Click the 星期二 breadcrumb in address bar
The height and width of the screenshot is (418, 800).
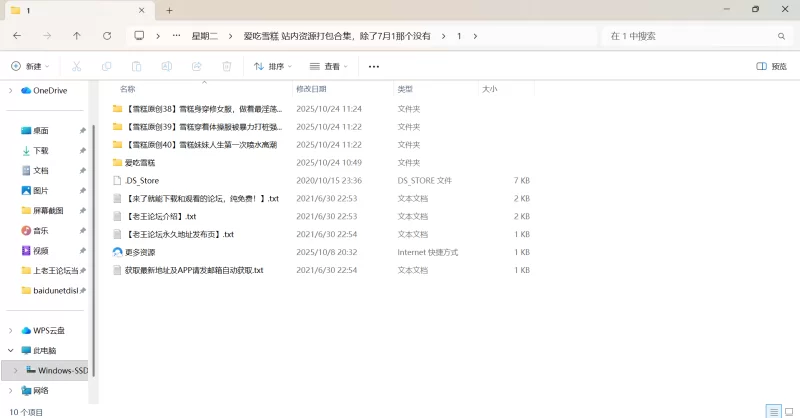point(205,35)
